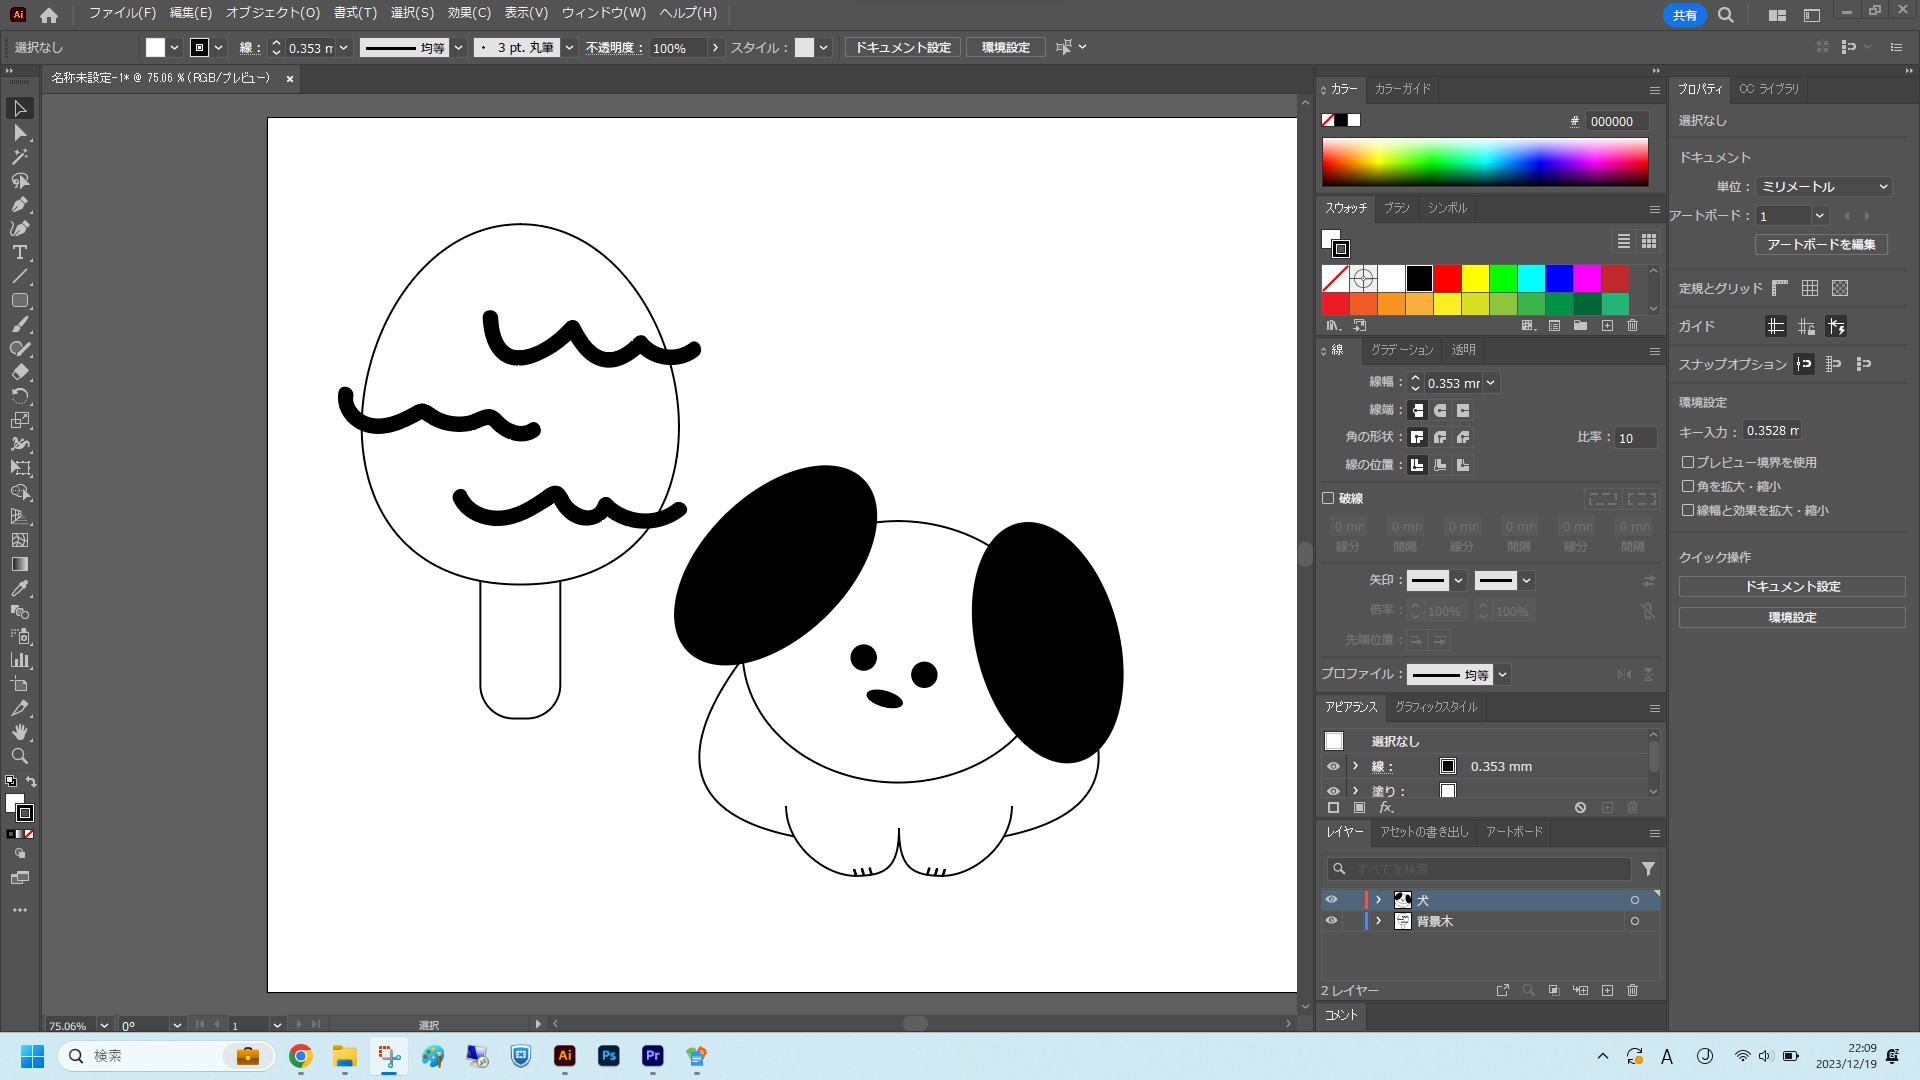Expand the 背景木 layer contents

[1378, 921]
